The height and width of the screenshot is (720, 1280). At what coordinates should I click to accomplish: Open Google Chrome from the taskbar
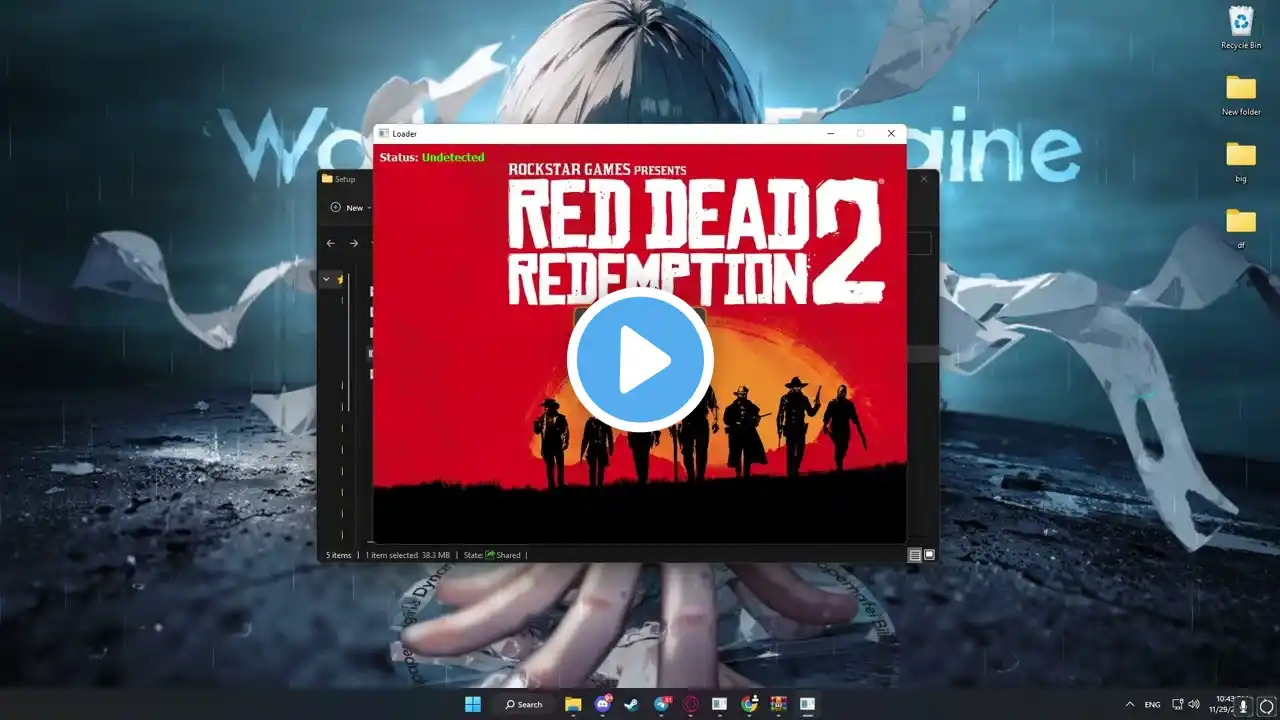pos(749,704)
